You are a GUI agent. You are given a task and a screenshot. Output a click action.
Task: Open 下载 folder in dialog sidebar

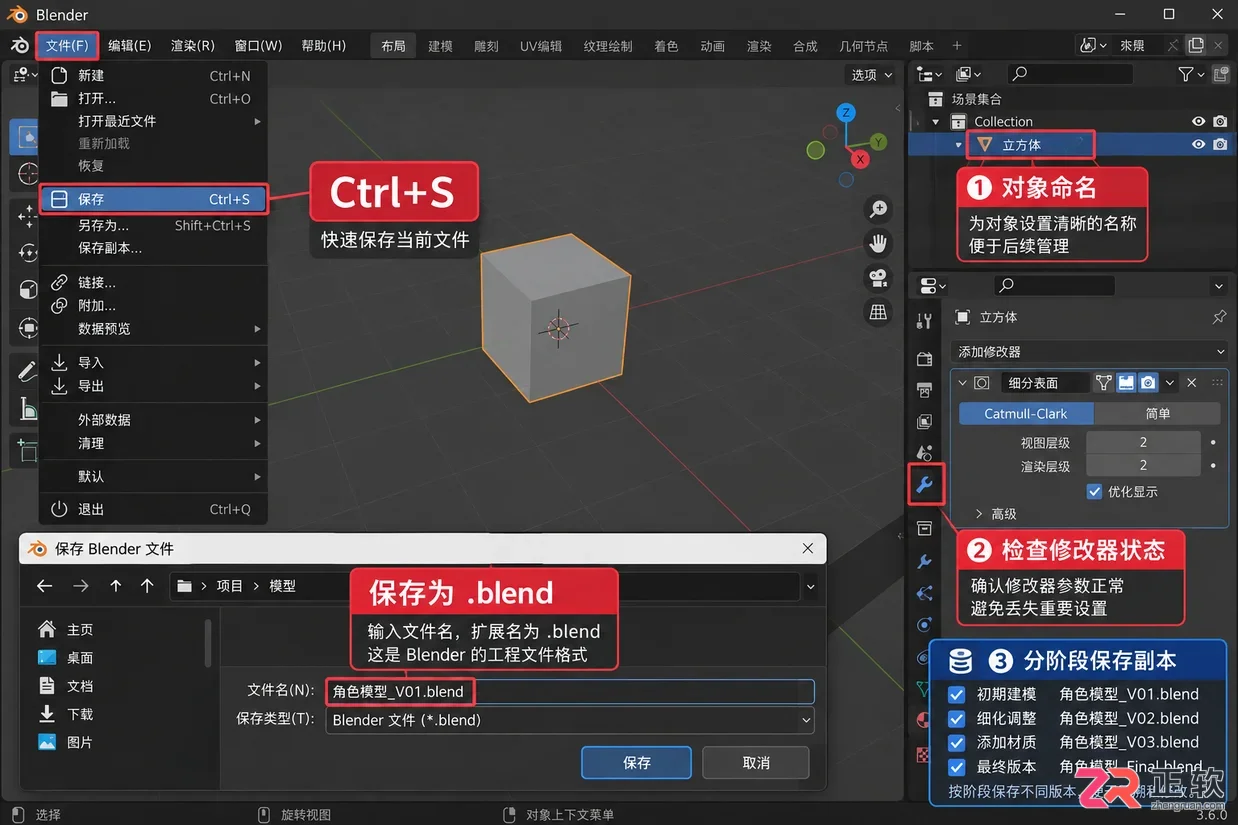67,714
